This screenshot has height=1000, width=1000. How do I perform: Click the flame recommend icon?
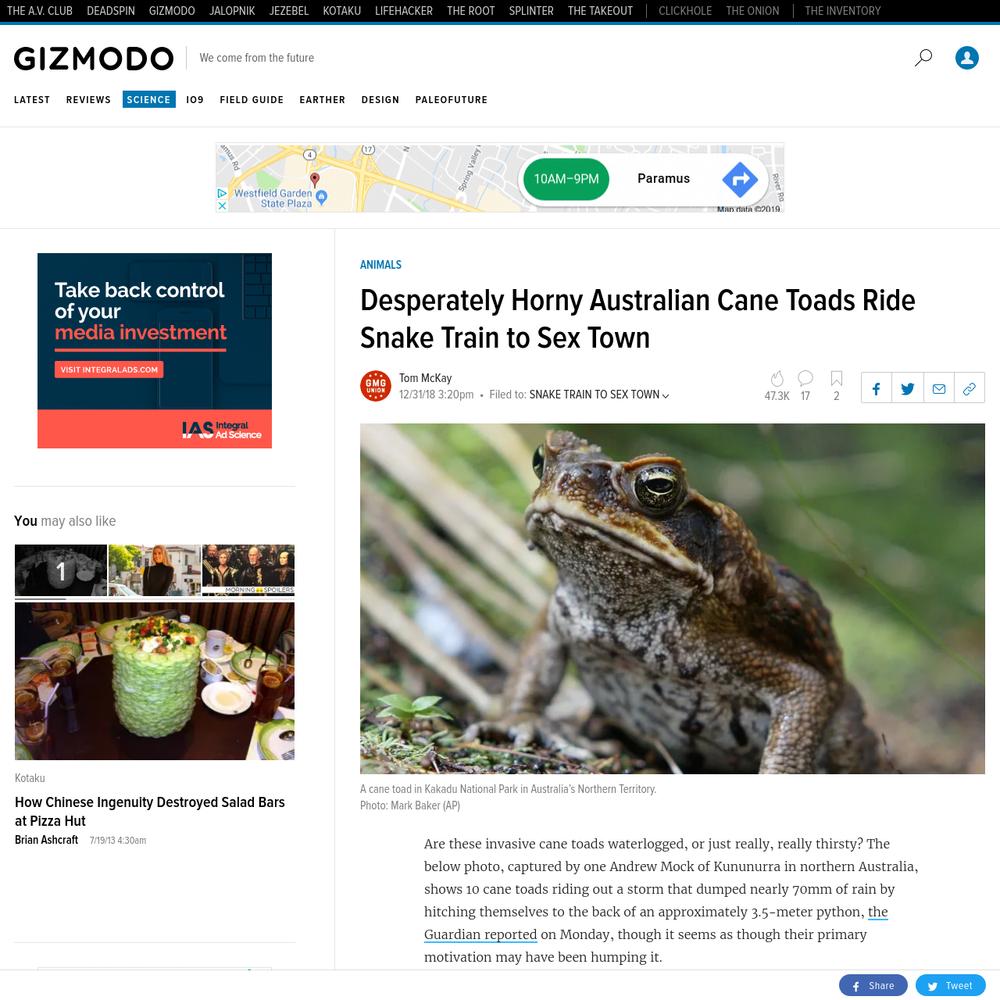pyautogui.click(x=777, y=379)
